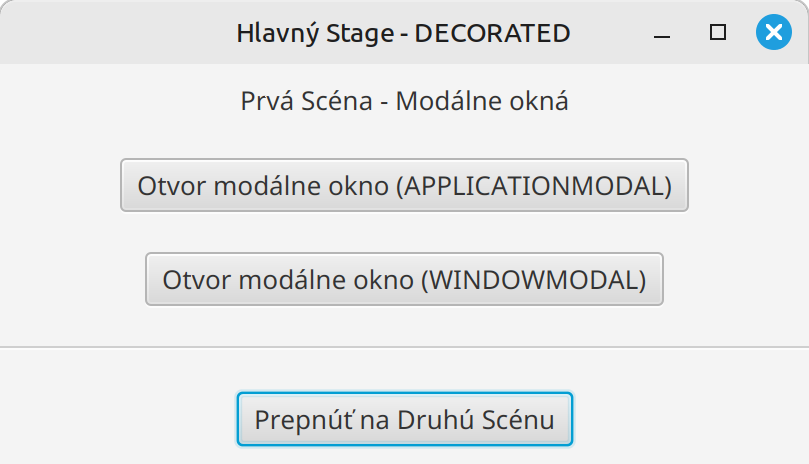Viewport: 809px width, 464px height.
Task: Open the WINDOWMODAL modal window
Action: coord(404,279)
